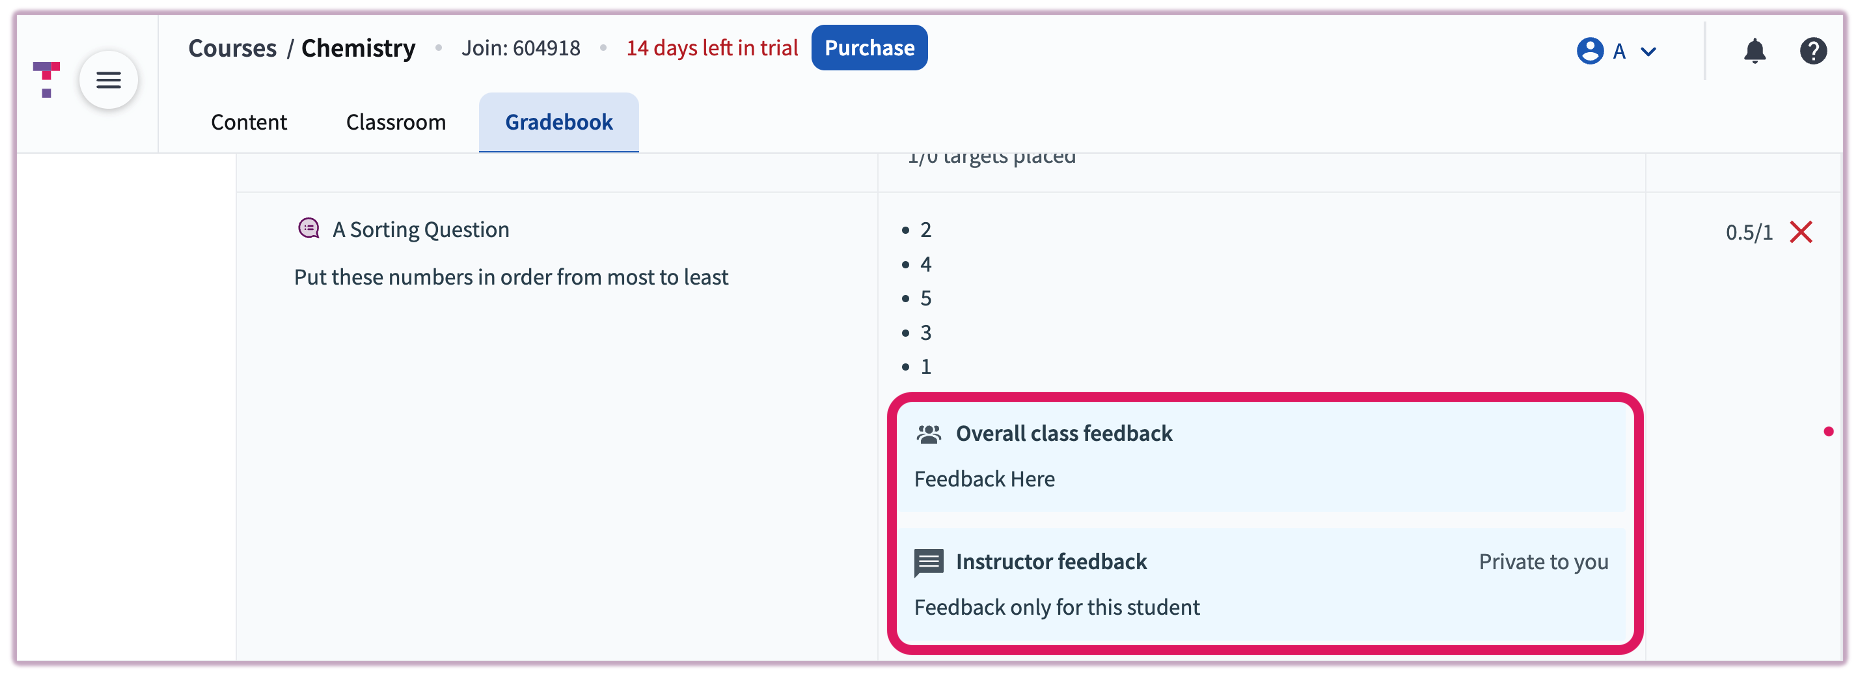
Task: Click the sorting question type icon
Action: coord(309,227)
